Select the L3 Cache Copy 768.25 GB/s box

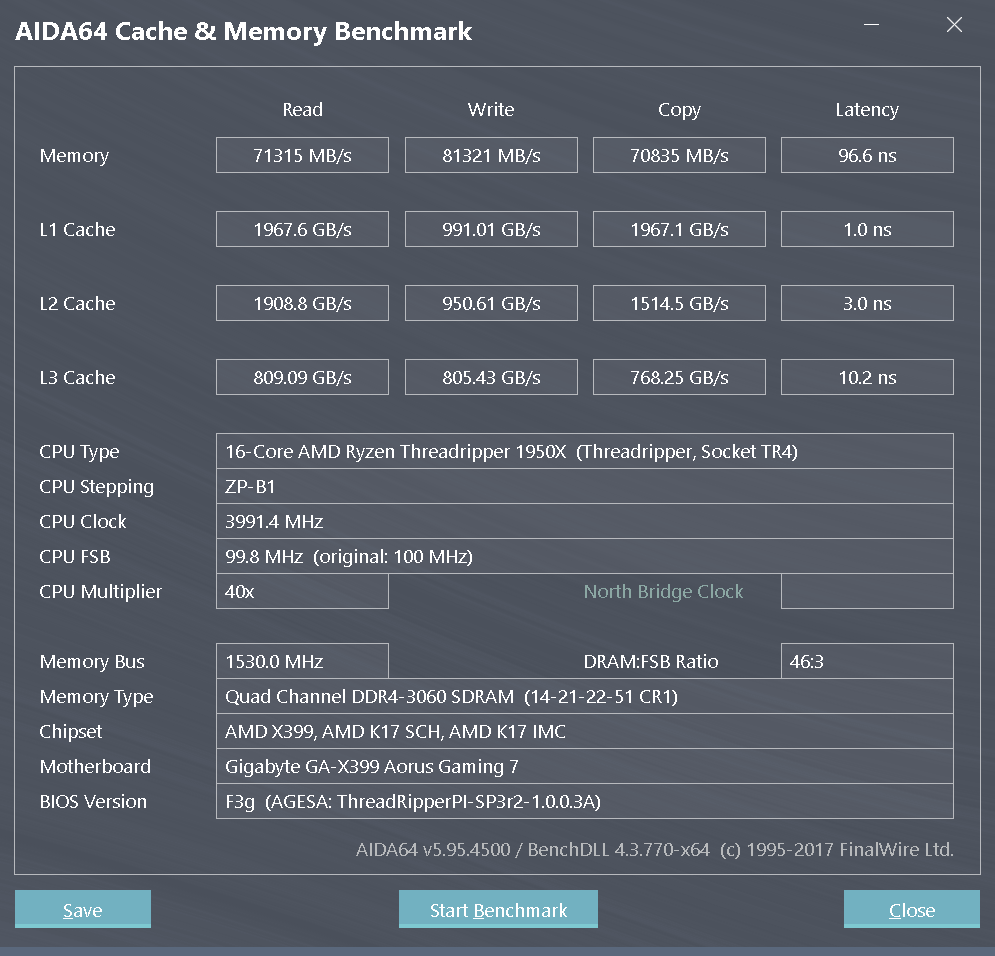pos(679,377)
